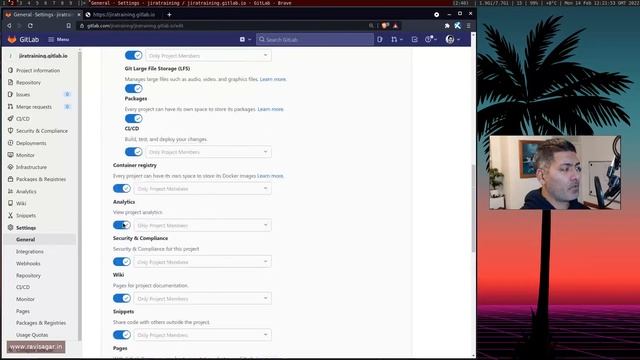
Task: Toggle the Container registry switch
Action: pyautogui.click(x=122, y=189)
